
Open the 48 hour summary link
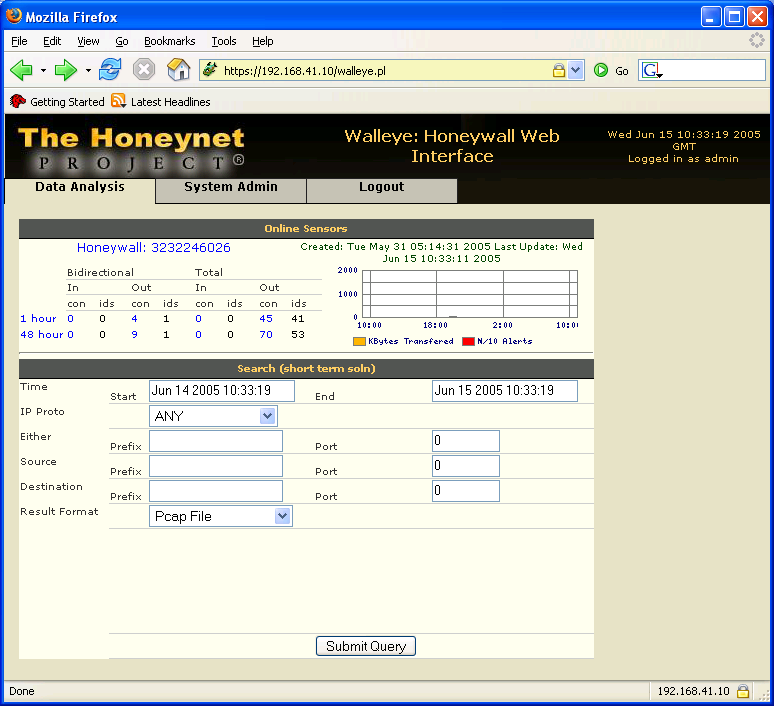[x=41, y=334]
